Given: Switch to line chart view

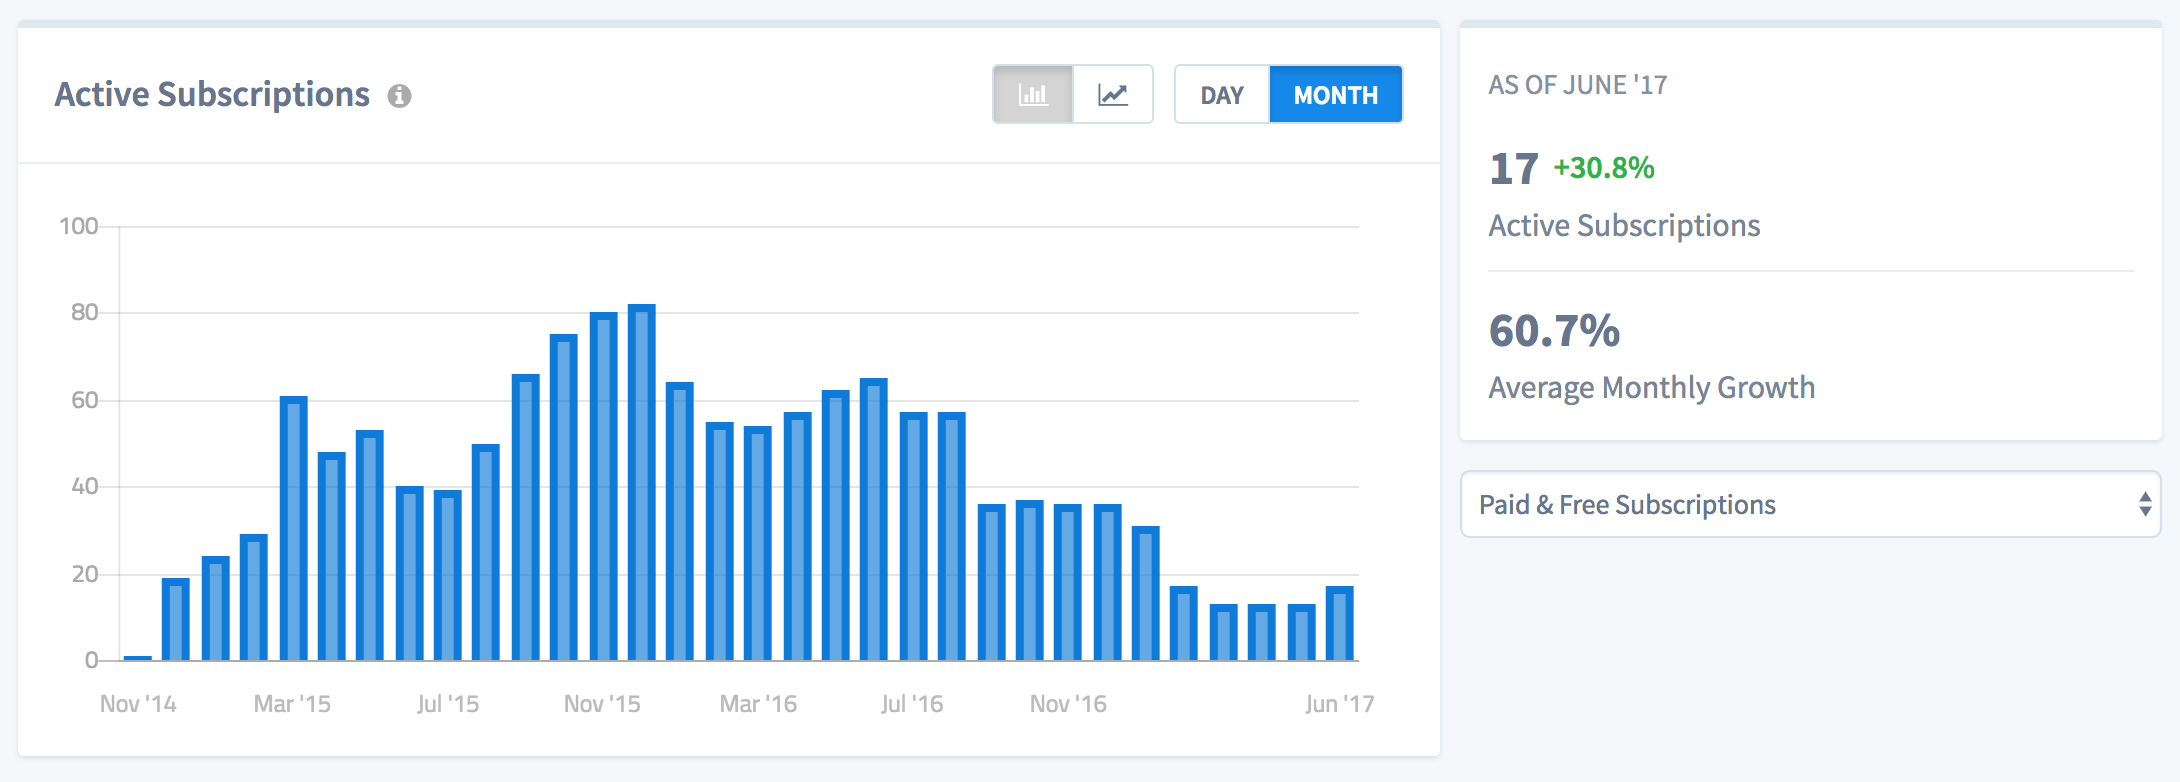Looking at the screenshot, I should point(1113,95).
